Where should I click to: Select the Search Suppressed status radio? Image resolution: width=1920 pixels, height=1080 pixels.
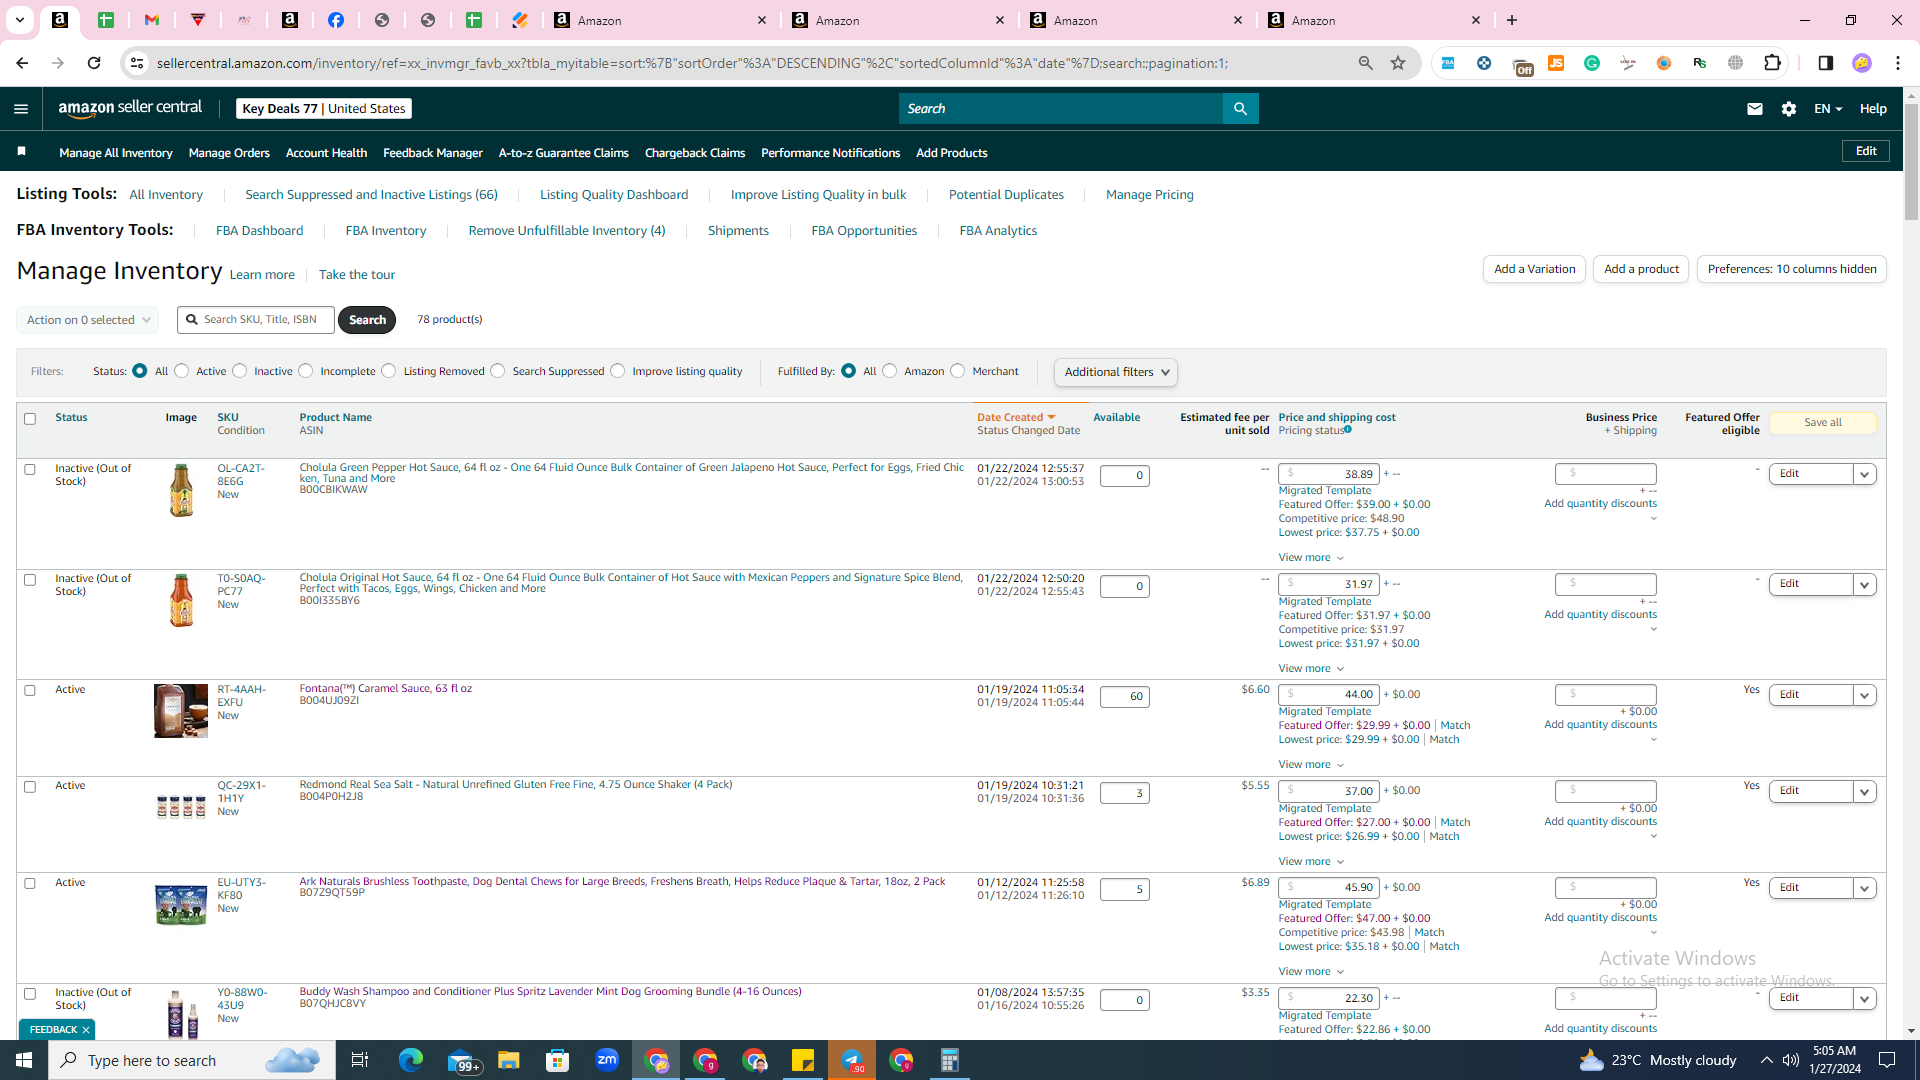tap(498, 371)
